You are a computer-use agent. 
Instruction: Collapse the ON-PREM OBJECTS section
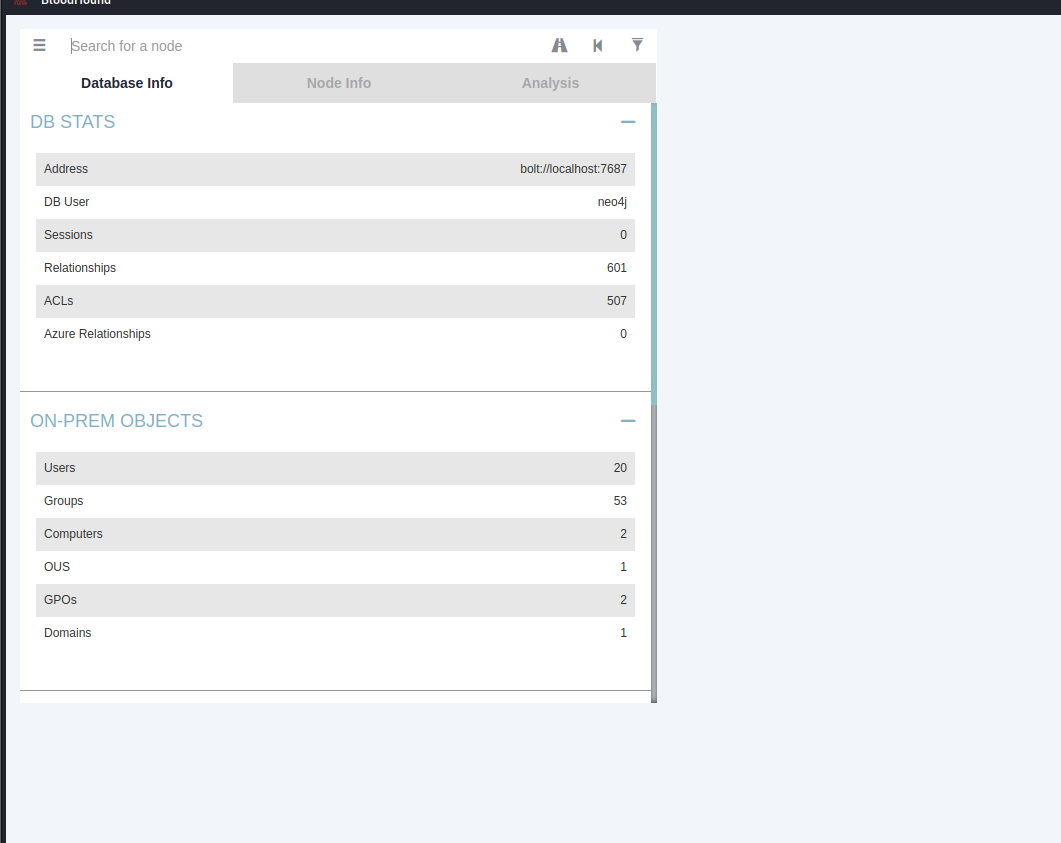pos(628,421)
